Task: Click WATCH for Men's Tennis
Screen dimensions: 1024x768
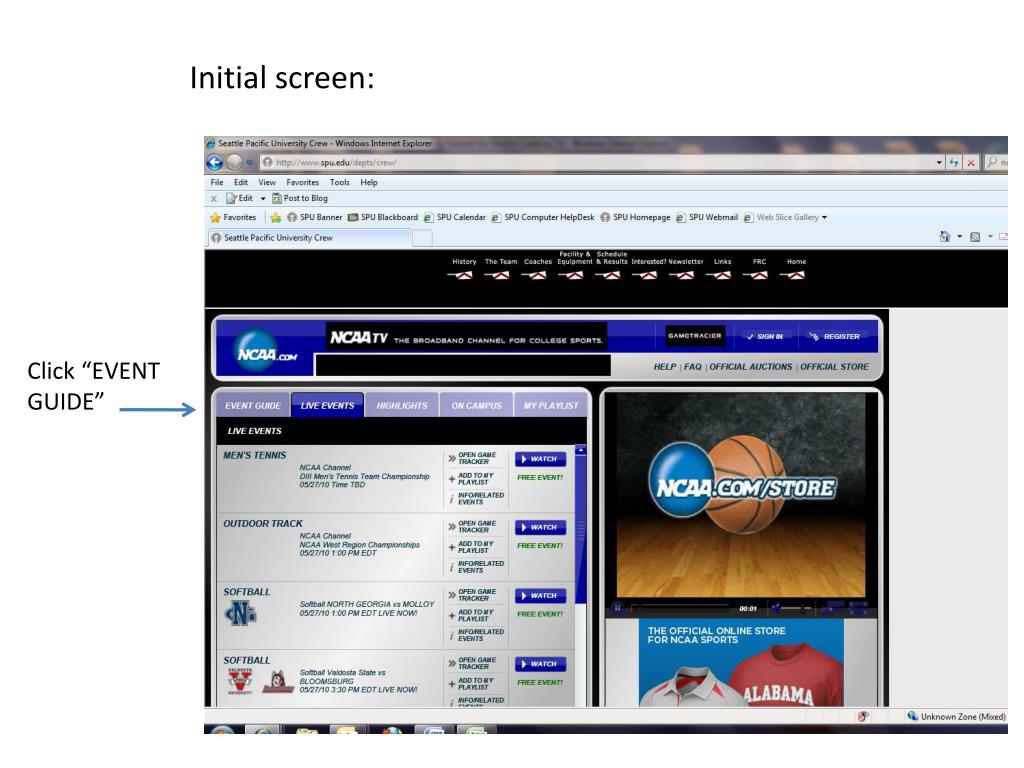Action: point(540,459)
